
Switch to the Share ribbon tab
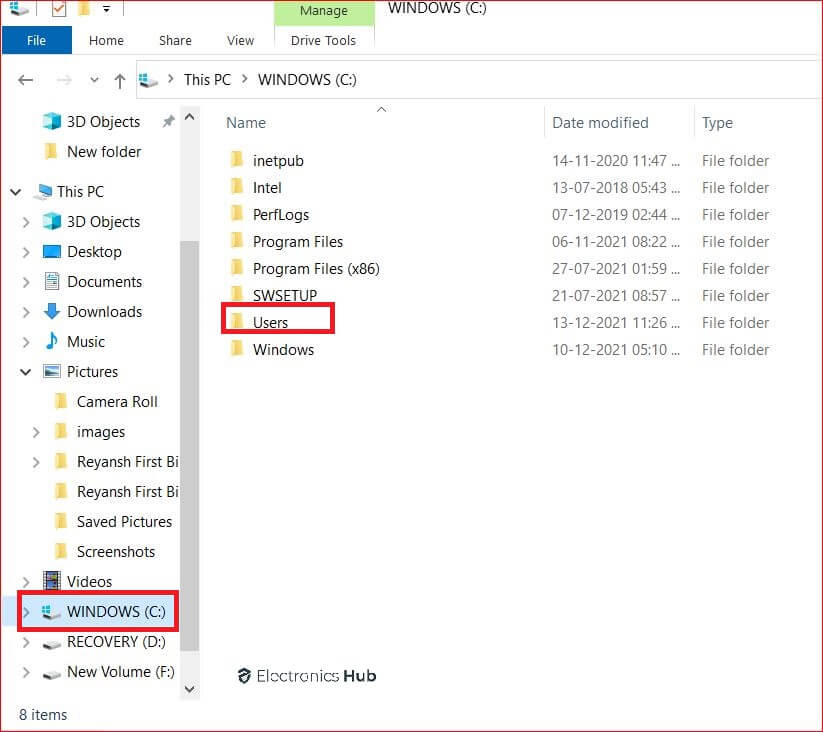(175, 40)
